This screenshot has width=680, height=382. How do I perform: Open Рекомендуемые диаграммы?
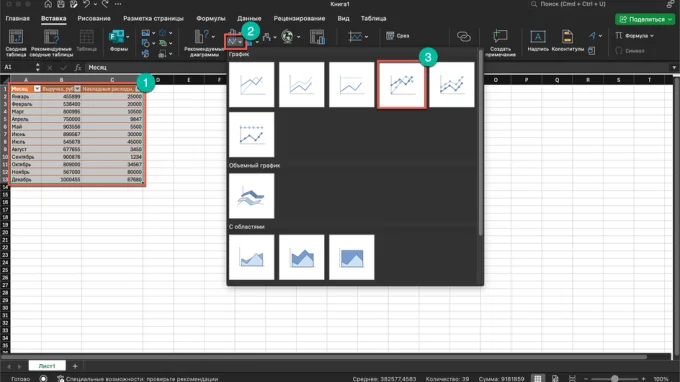coord(203,43)
